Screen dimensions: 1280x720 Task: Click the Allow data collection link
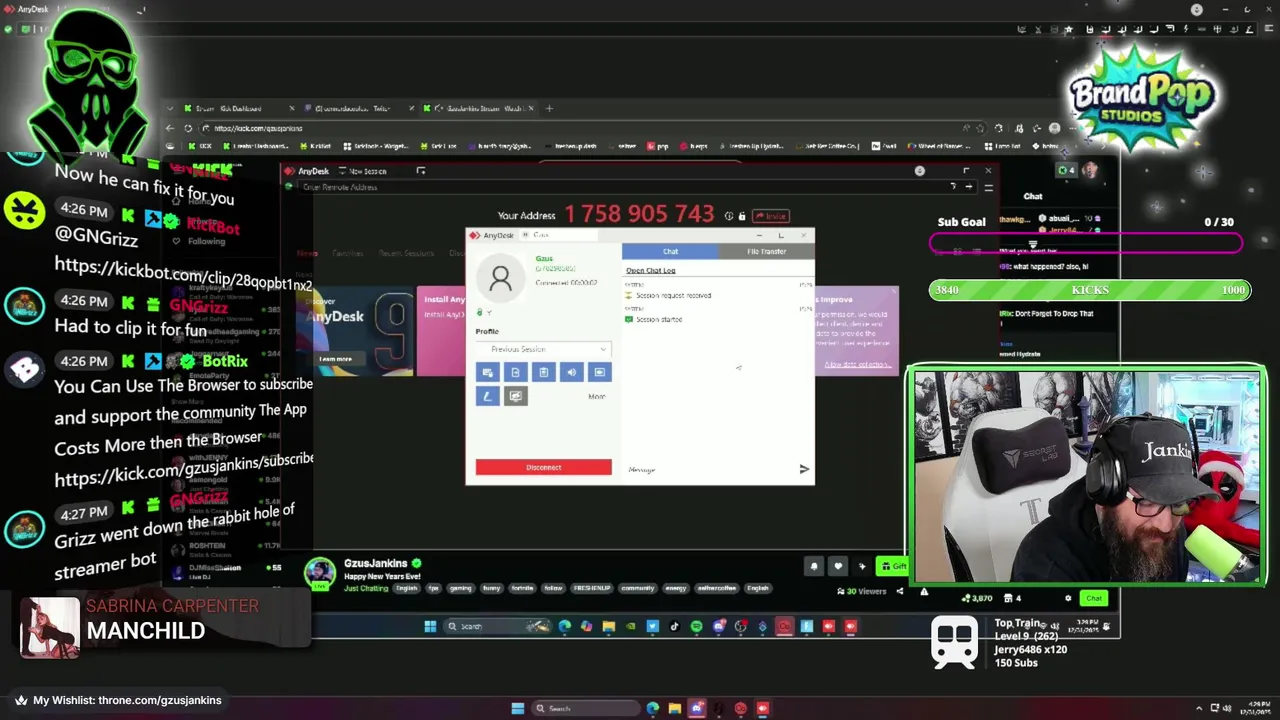(856, 364)
